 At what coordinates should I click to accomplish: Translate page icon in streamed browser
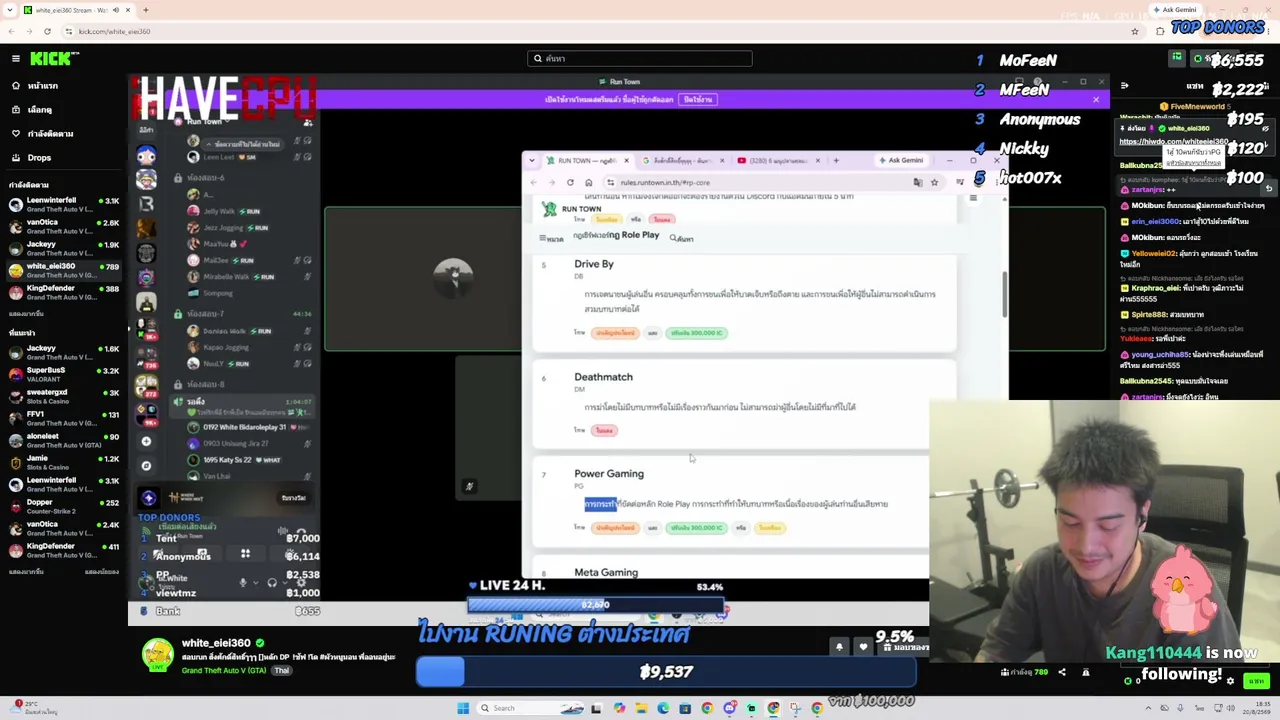coord(918,182)
